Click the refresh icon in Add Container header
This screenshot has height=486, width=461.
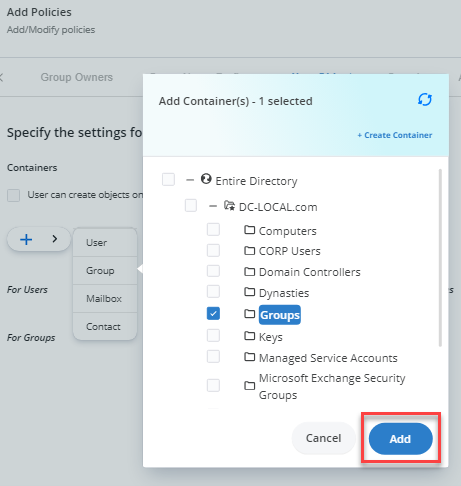(425, 100)
